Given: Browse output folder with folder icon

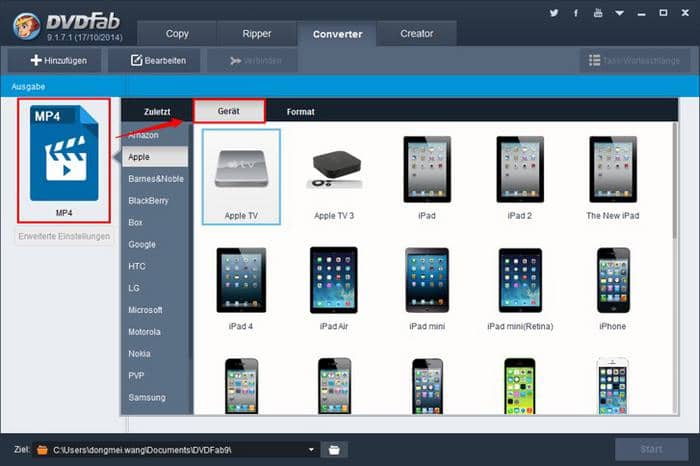Looking at the screenshot, I should point(337,449).
